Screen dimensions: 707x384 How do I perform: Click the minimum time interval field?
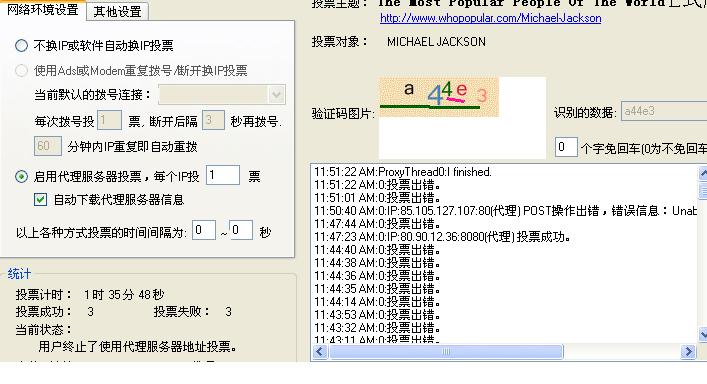click(x=203, y=230)
